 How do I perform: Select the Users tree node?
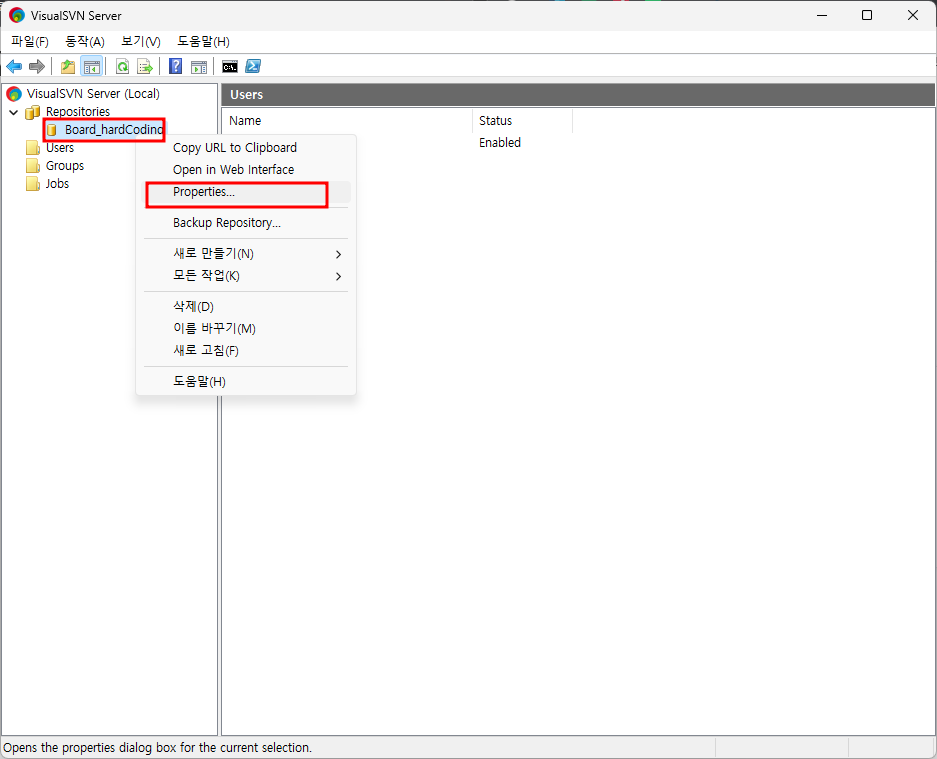[60, 148]
